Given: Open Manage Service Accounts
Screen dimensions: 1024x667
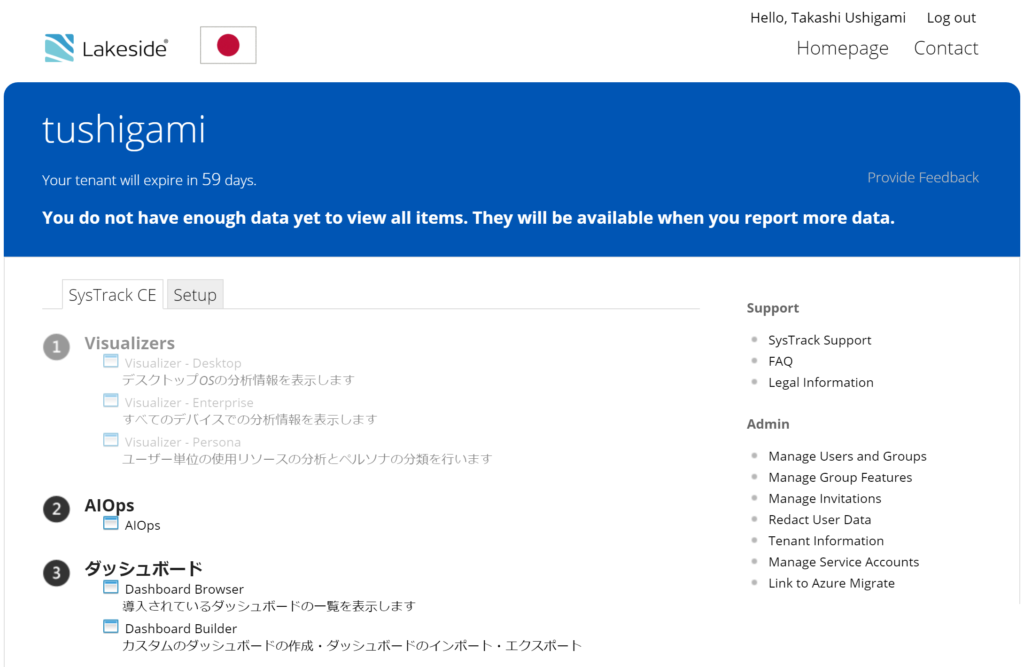Looking at the screenshot, I should pyautogui.click(x=843, y=562).
